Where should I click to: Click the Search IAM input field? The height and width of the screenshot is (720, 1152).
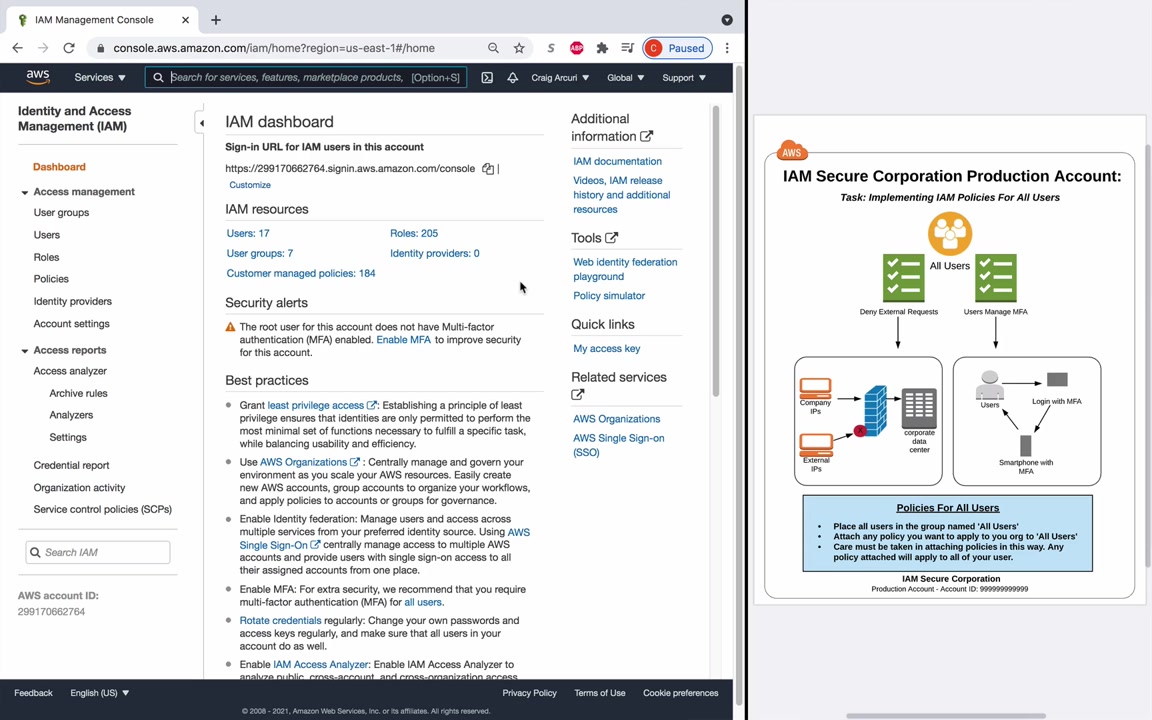point(98,552)
